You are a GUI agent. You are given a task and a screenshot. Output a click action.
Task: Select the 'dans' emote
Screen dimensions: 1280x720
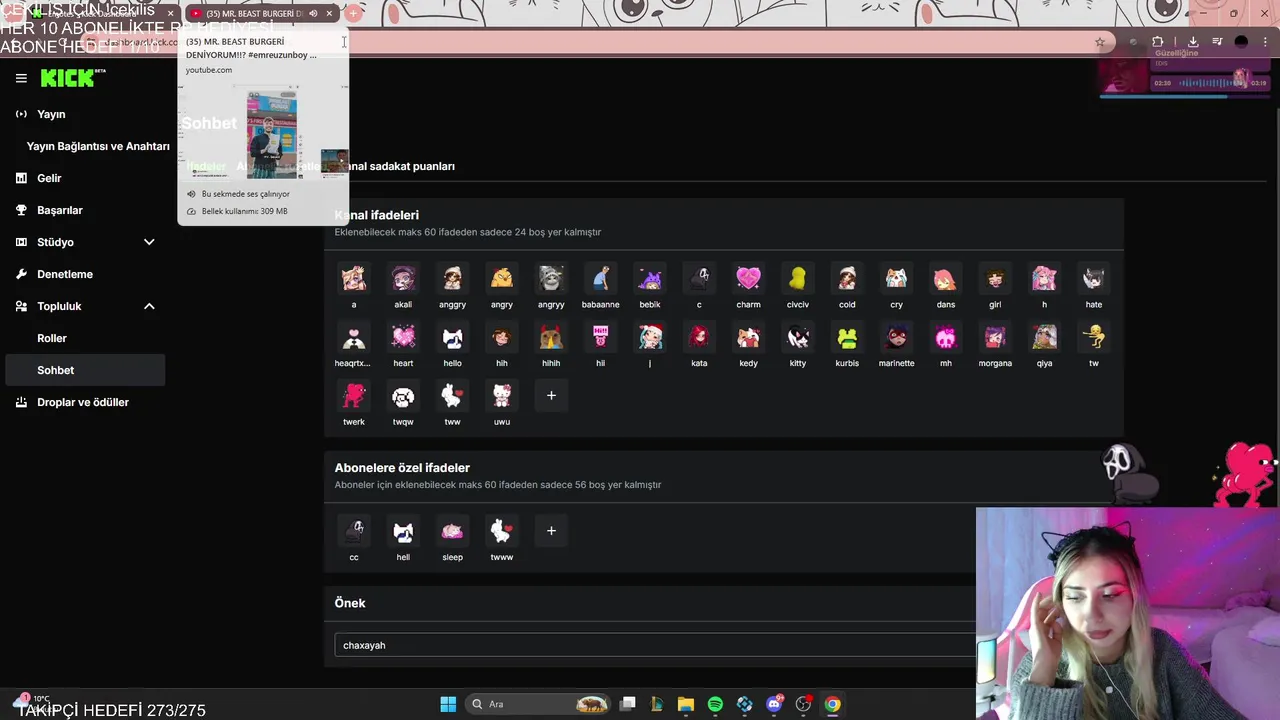pos(945,278)
